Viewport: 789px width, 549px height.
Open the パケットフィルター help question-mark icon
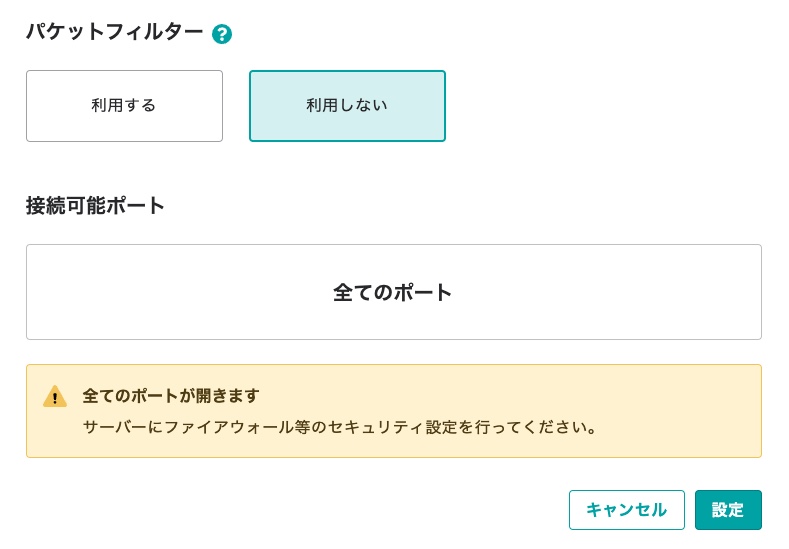[x=222, y=34]
